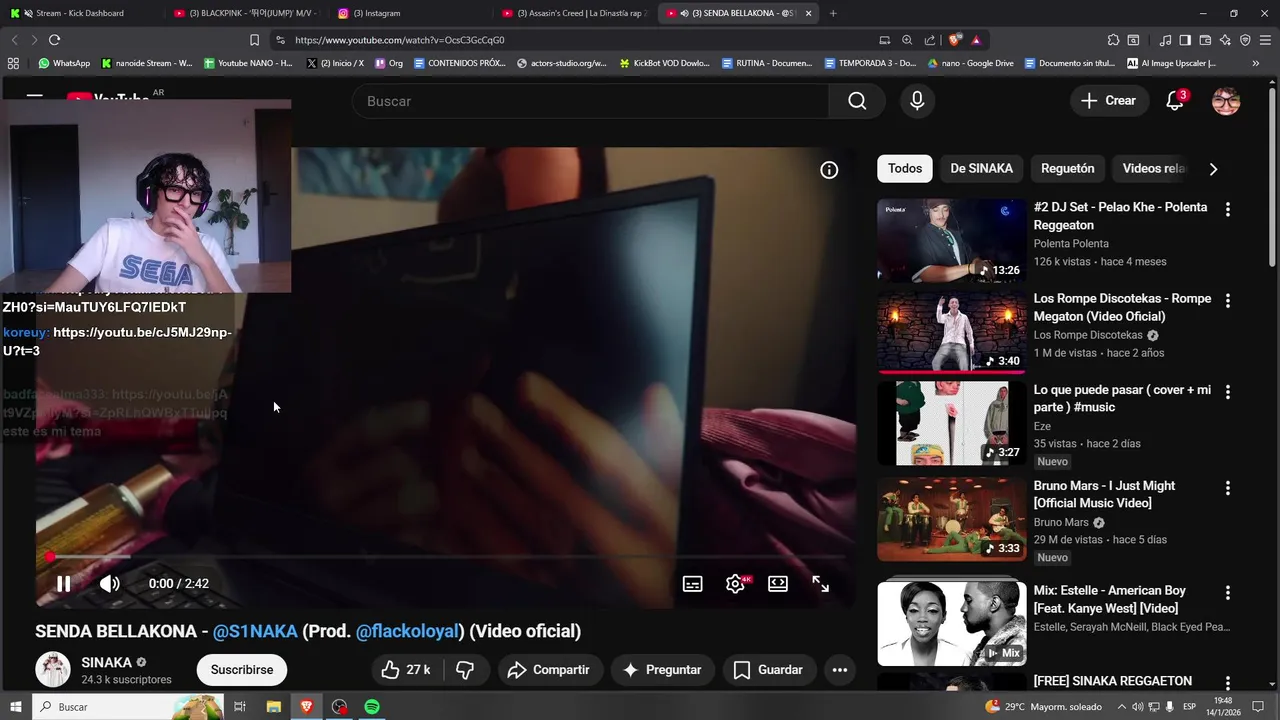Click the Preguntar button

[662, 669]
